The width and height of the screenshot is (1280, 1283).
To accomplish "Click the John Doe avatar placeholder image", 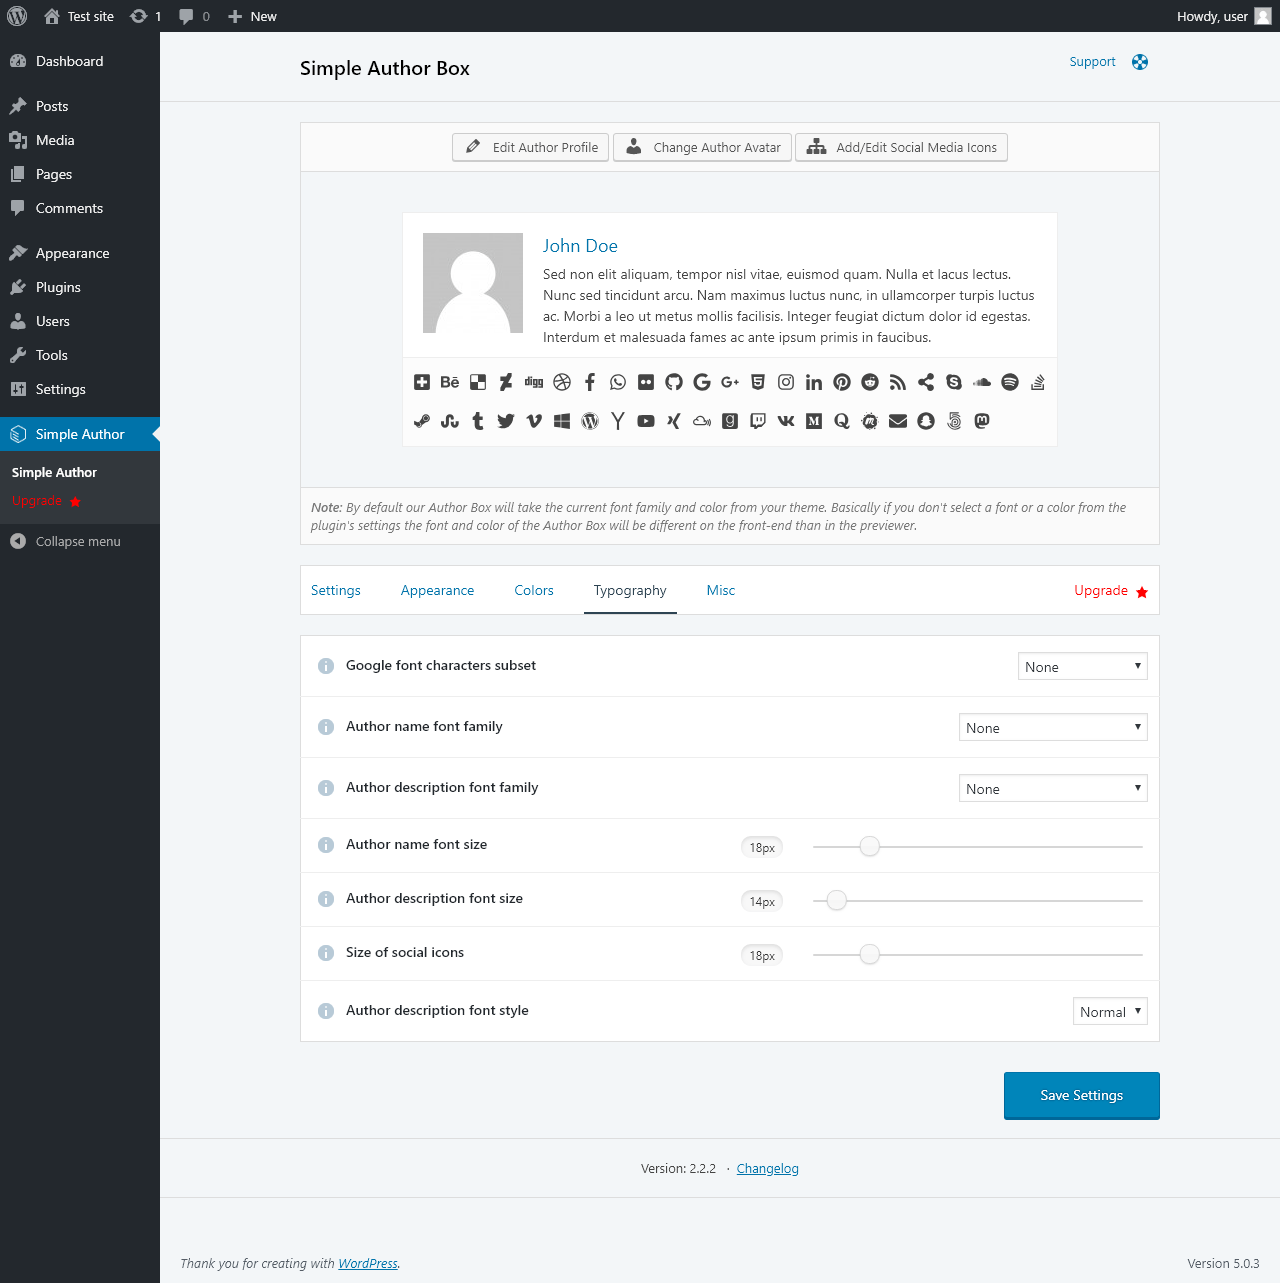I will 473,283.
